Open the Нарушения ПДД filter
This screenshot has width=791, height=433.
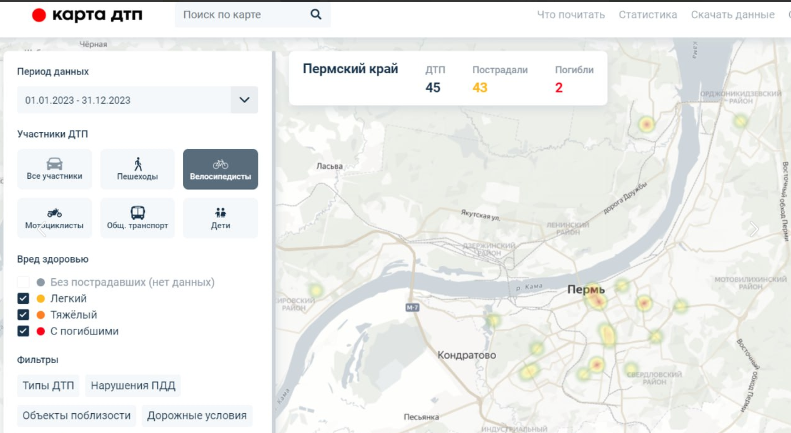tap(133, 386)
